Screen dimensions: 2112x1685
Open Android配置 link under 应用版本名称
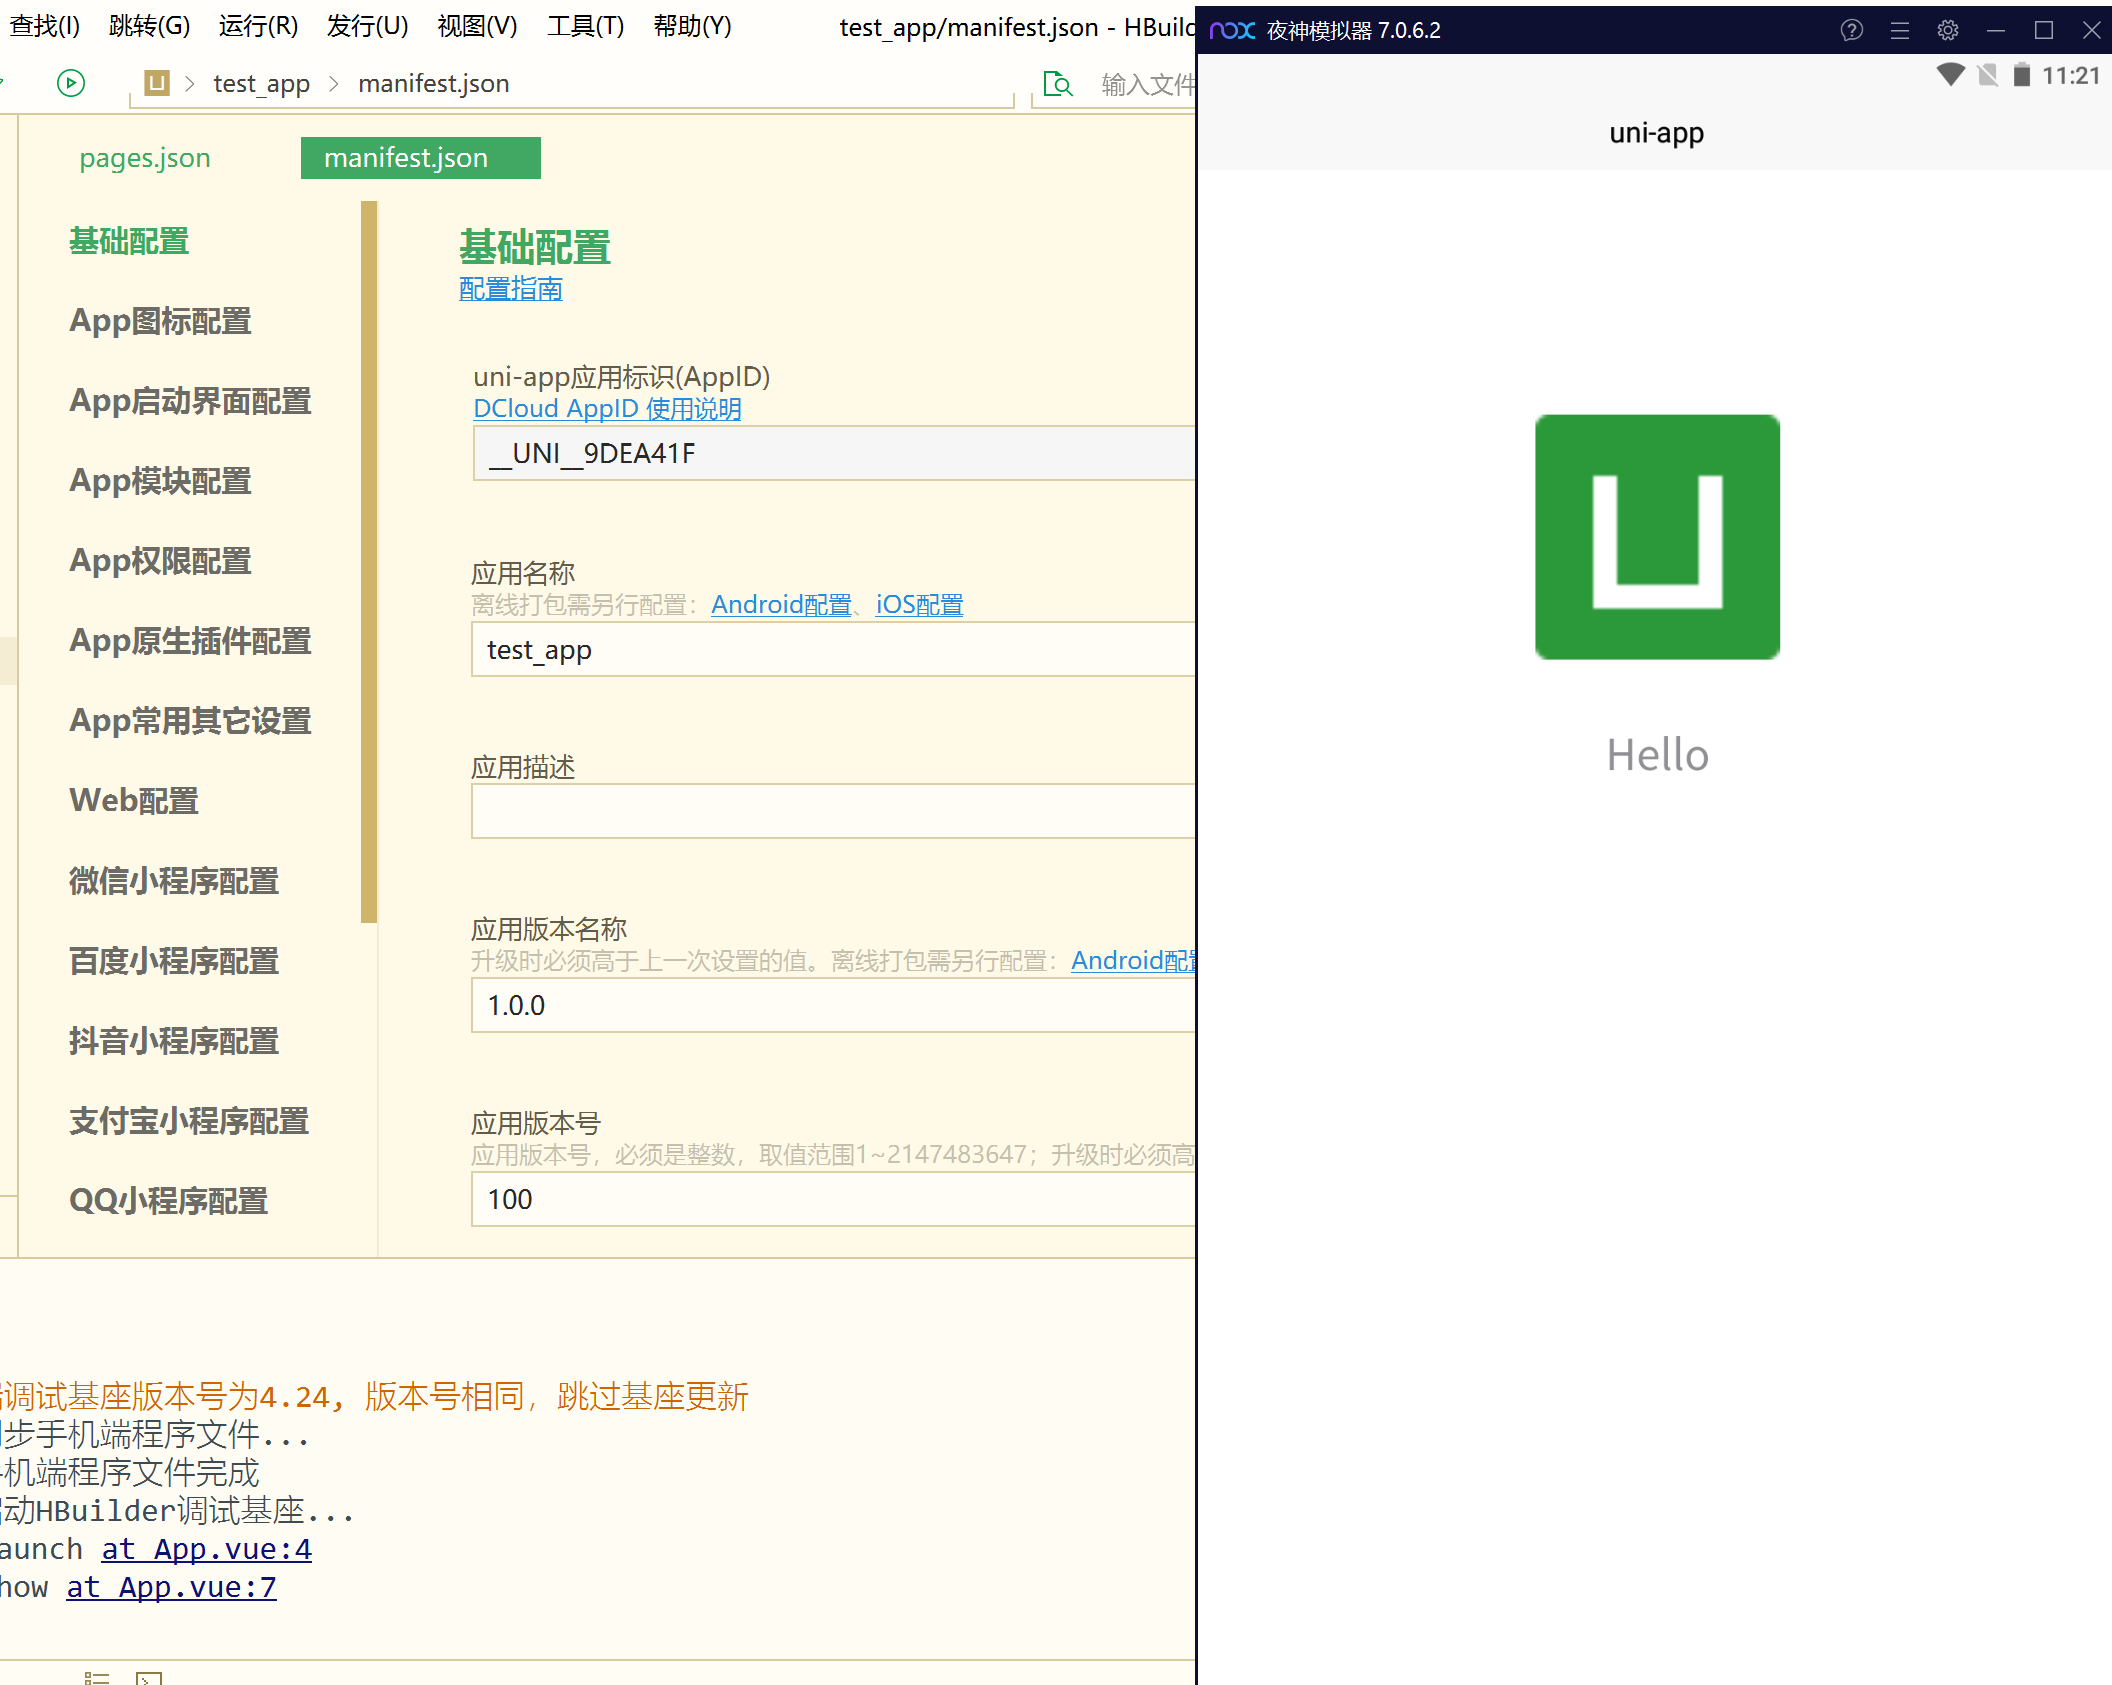tap(1133, 961)
